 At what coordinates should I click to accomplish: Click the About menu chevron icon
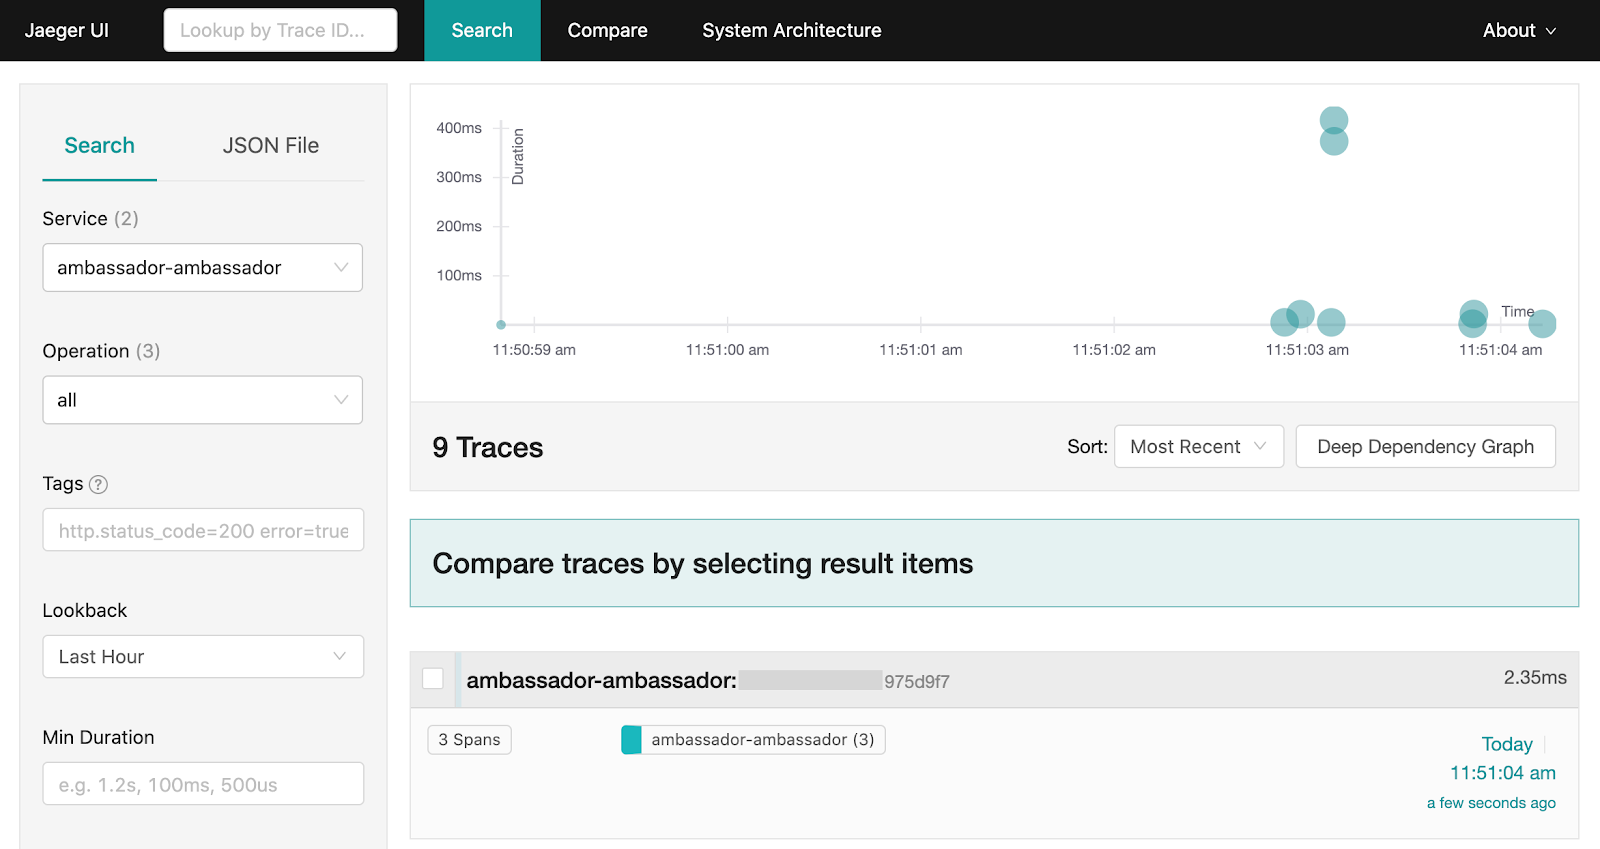pyautogui.click(x=1551, y=31)
